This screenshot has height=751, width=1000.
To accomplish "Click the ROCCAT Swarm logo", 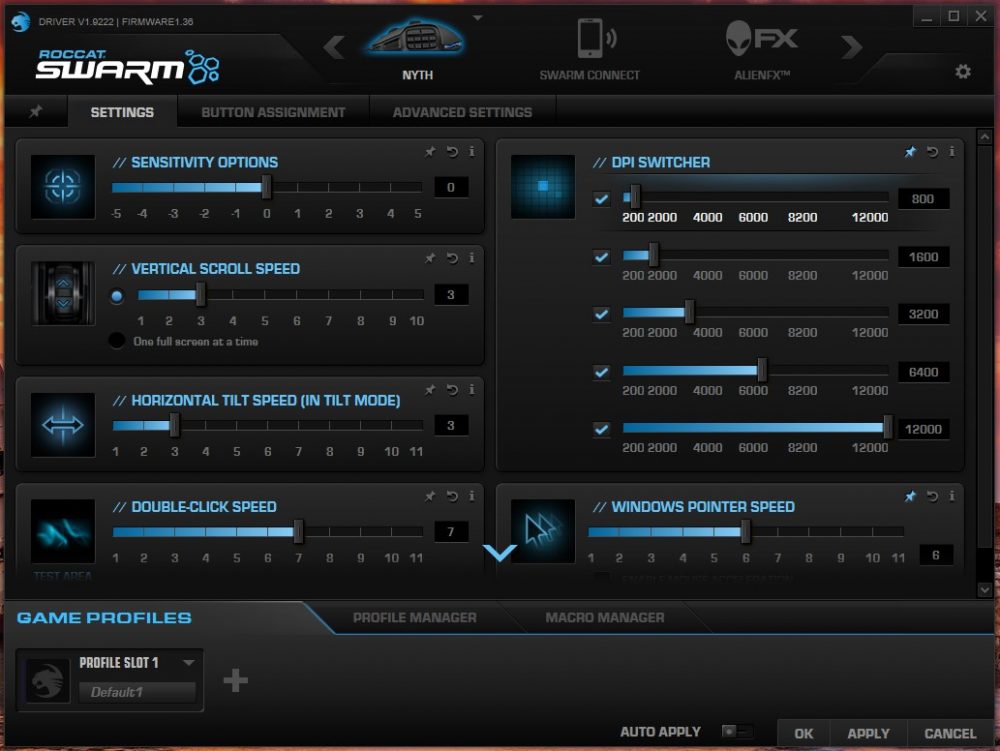I will [x=128, y=66].
